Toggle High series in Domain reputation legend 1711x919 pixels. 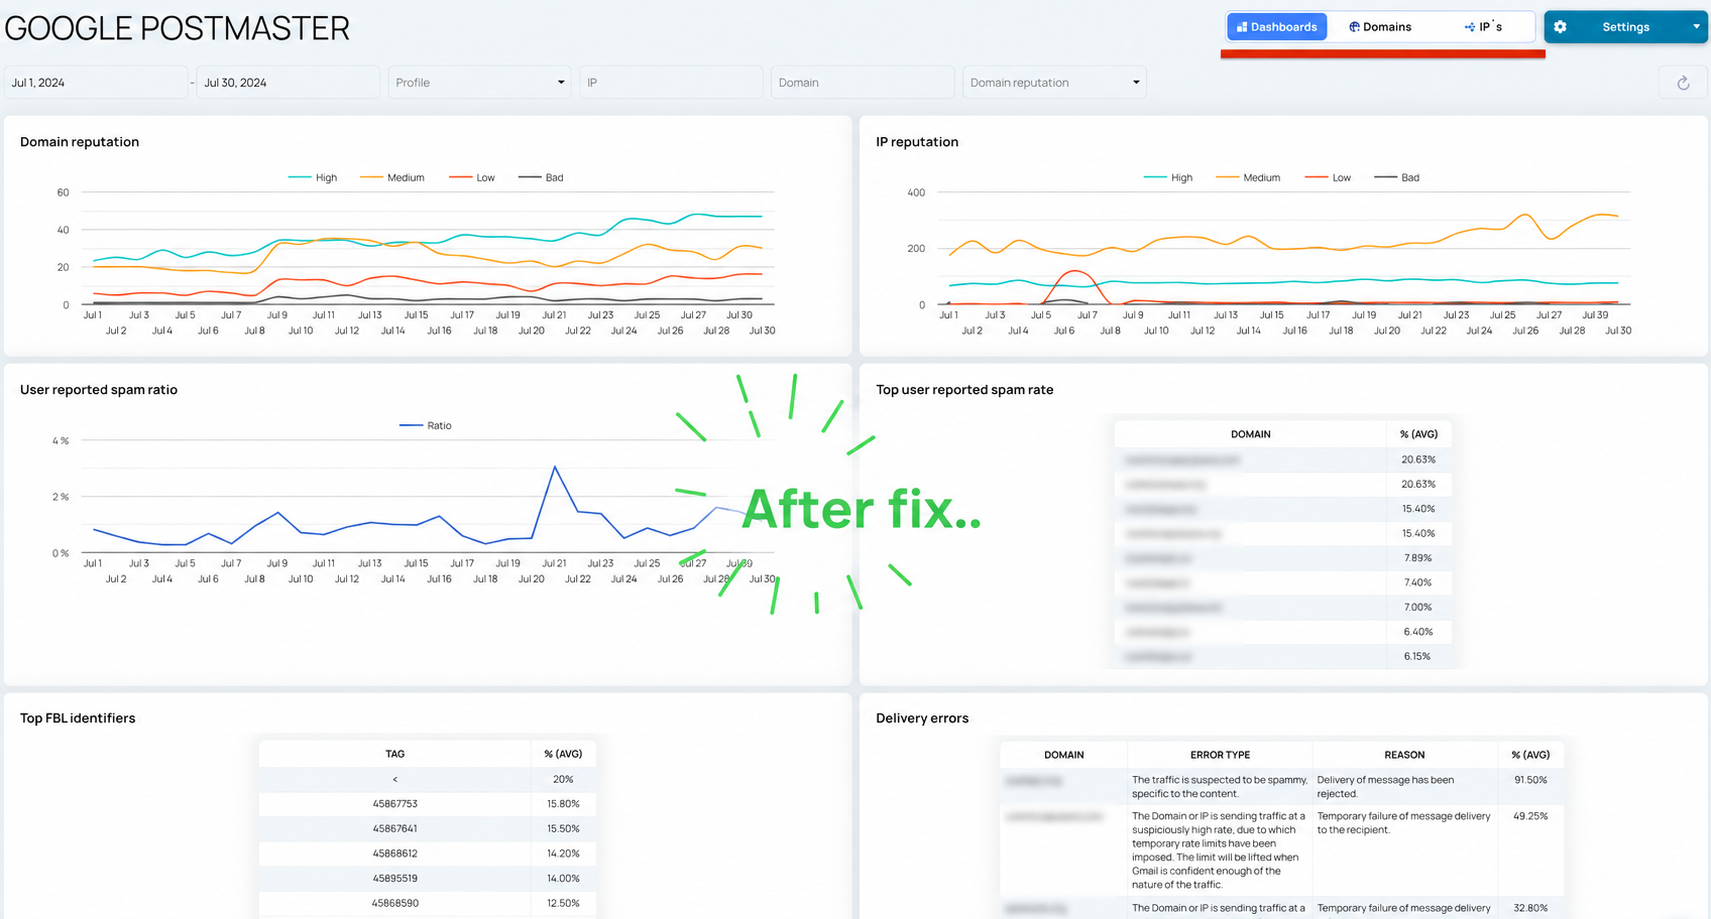[x=313, y=178]
